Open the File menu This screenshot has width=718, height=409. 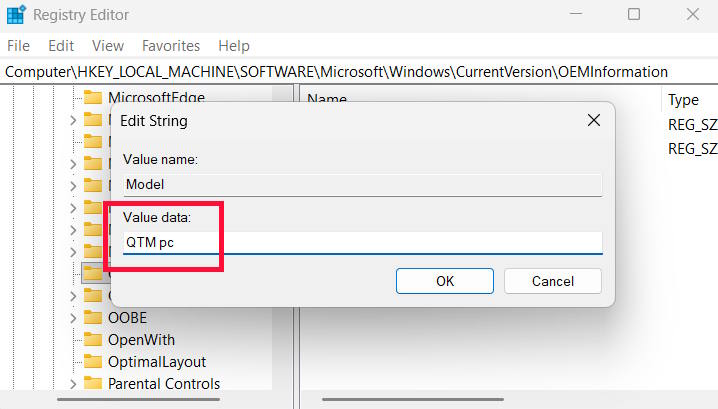point(19,46)
